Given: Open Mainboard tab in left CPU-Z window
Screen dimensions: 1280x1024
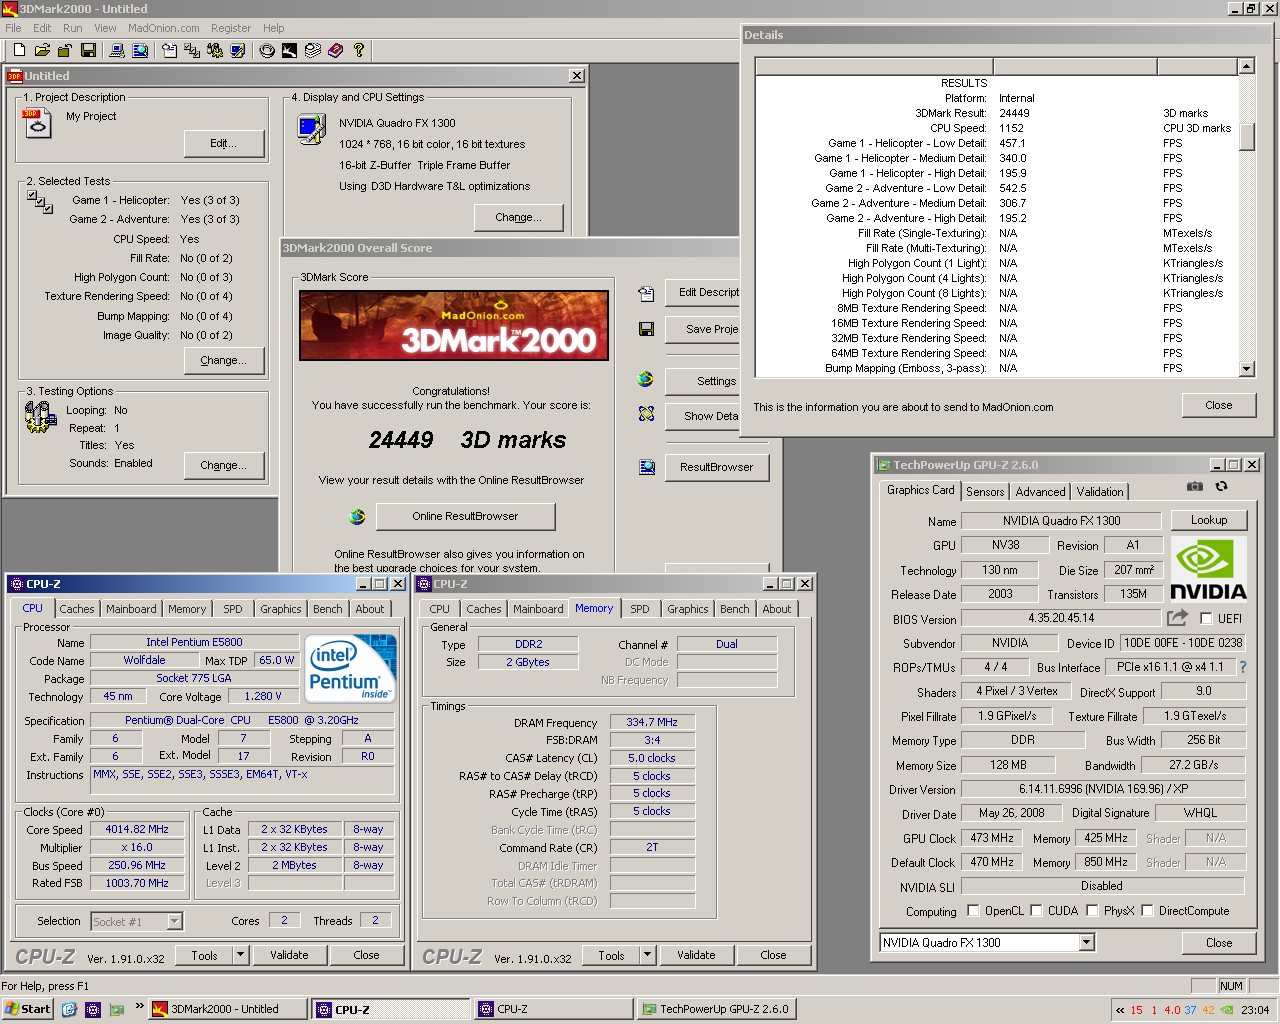Looking at the screenshot, I should point(131,609).
